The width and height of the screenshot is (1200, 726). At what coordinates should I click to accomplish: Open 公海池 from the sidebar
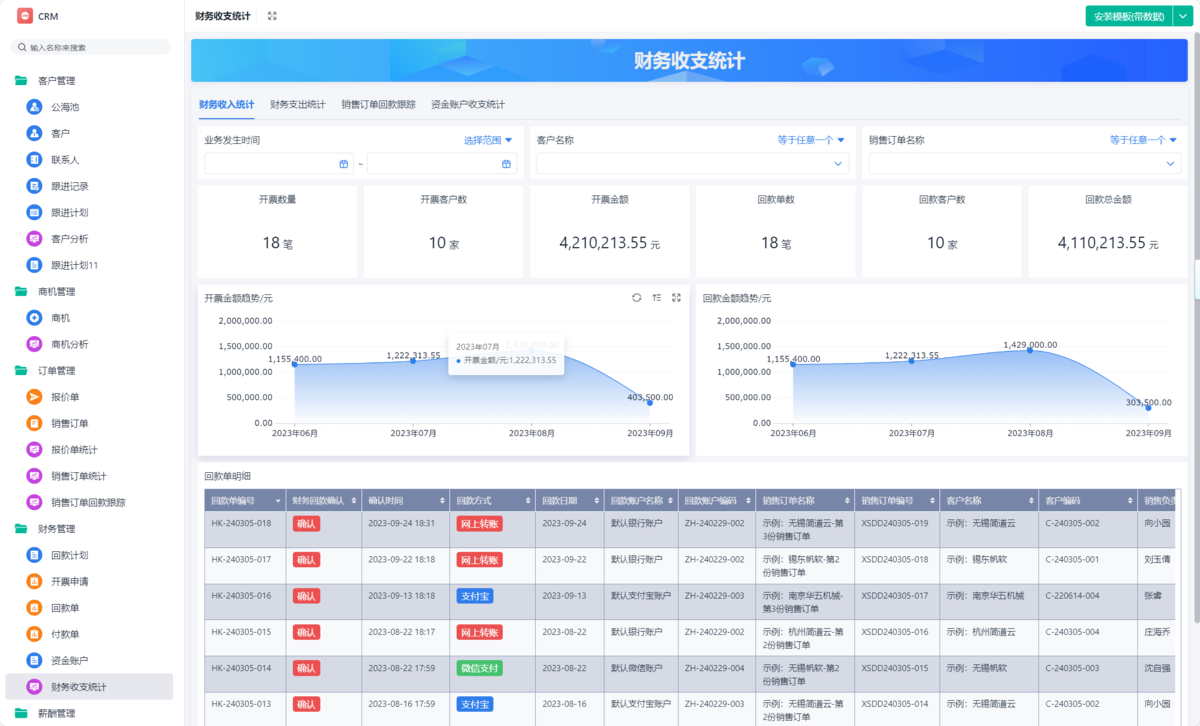65,107
